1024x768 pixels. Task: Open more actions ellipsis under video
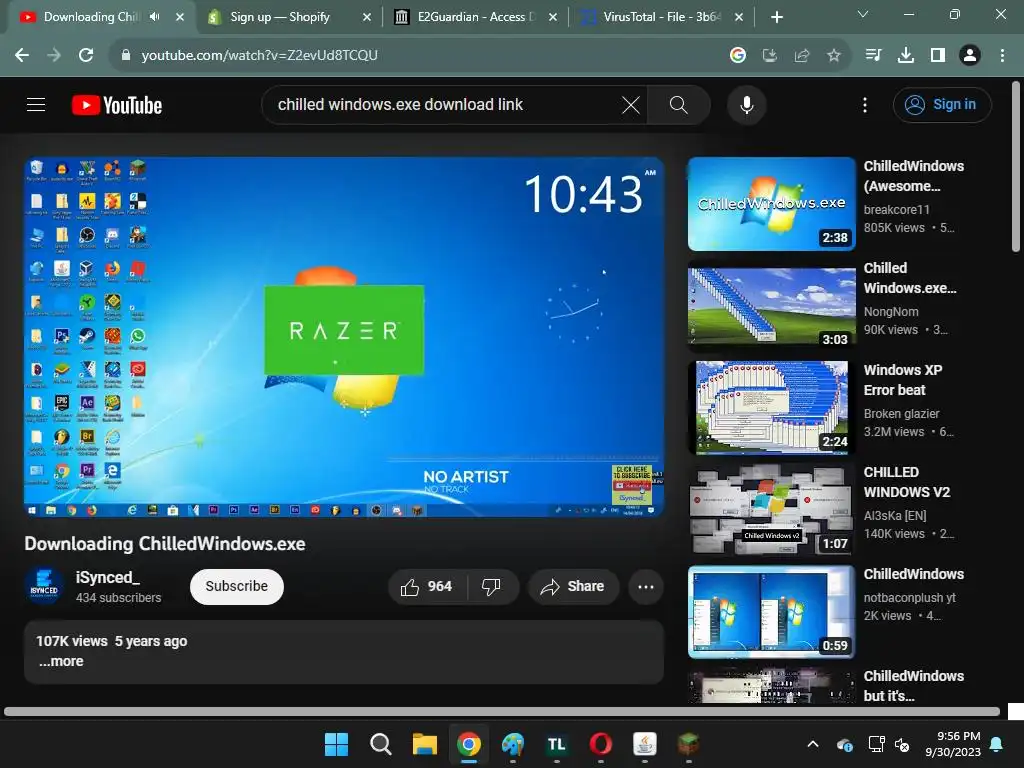pyautogui.click(x=646, y=586)
